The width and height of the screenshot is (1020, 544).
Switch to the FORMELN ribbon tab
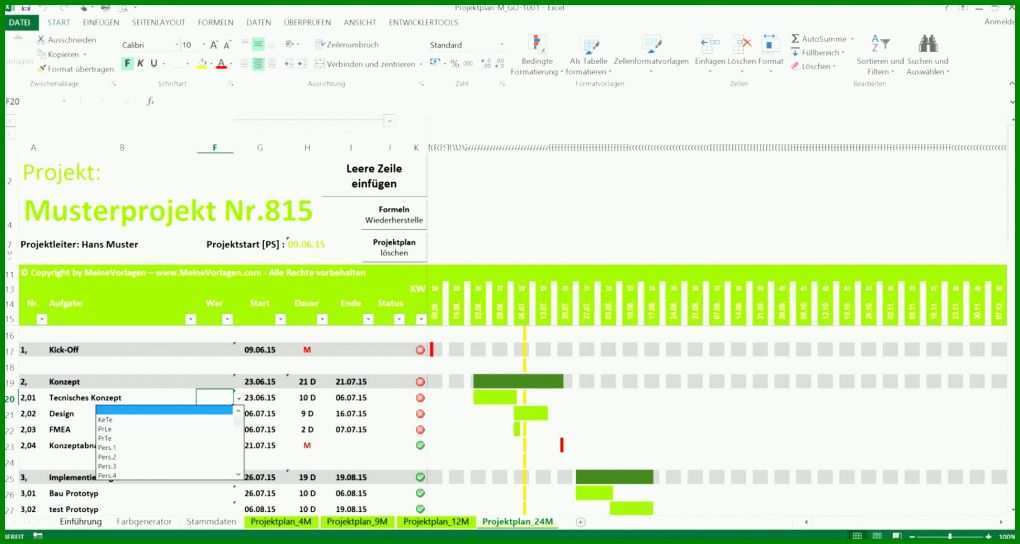(215, 22)
